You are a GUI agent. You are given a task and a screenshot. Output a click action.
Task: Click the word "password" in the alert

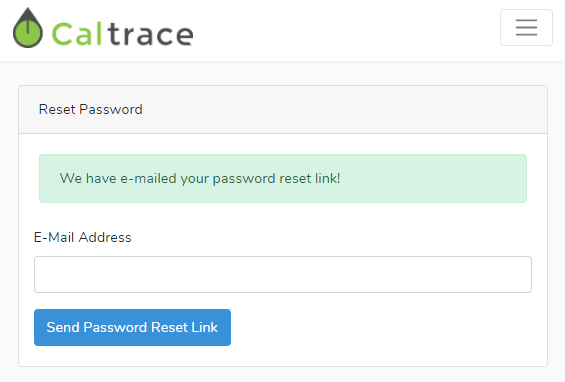pyautogui.click(x=244, y=179)
